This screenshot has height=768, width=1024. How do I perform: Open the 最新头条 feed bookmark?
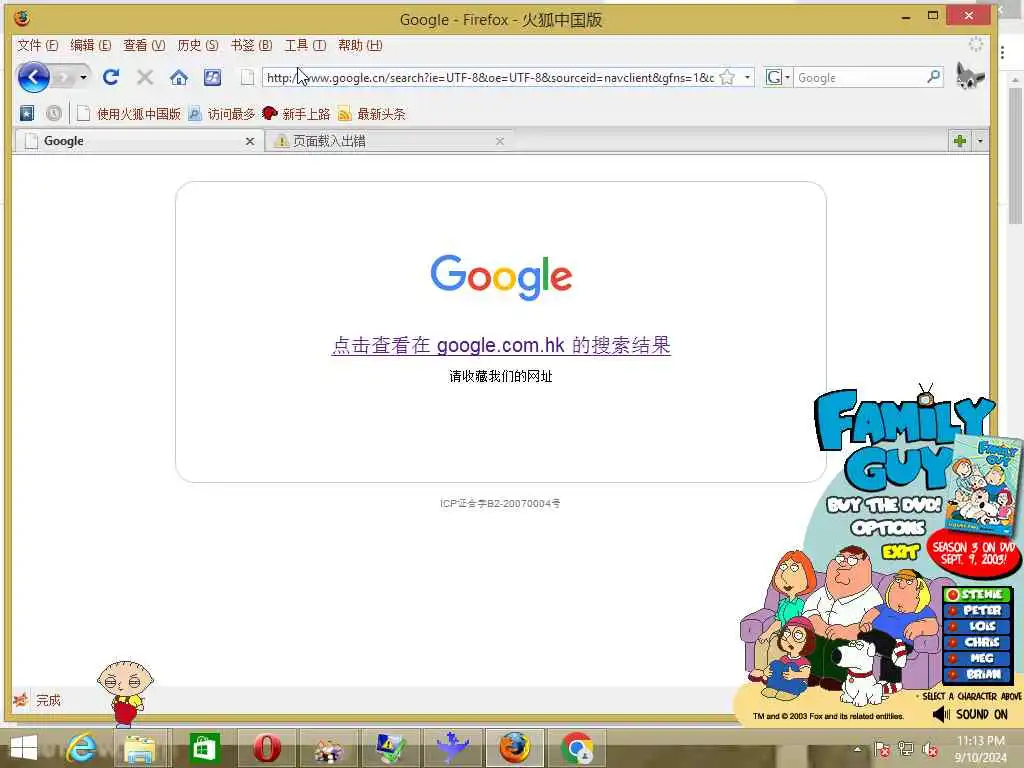pyautogui.click(x=372, y=114)
